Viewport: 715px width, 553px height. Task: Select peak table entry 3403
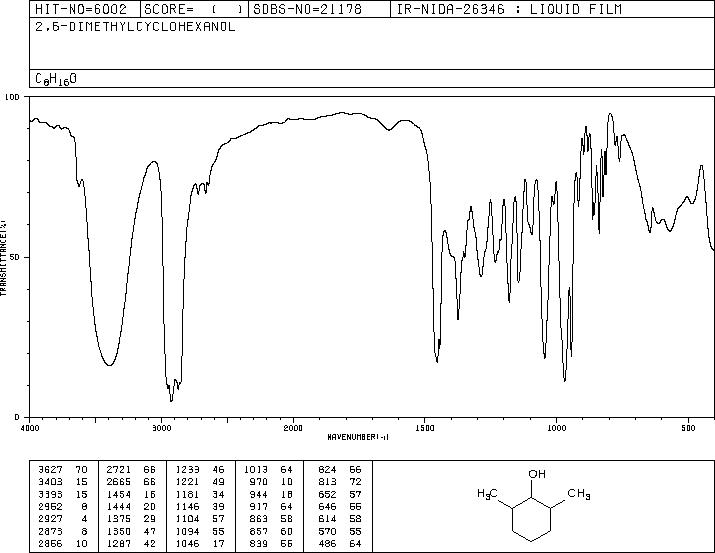click(x=63, y=481)
